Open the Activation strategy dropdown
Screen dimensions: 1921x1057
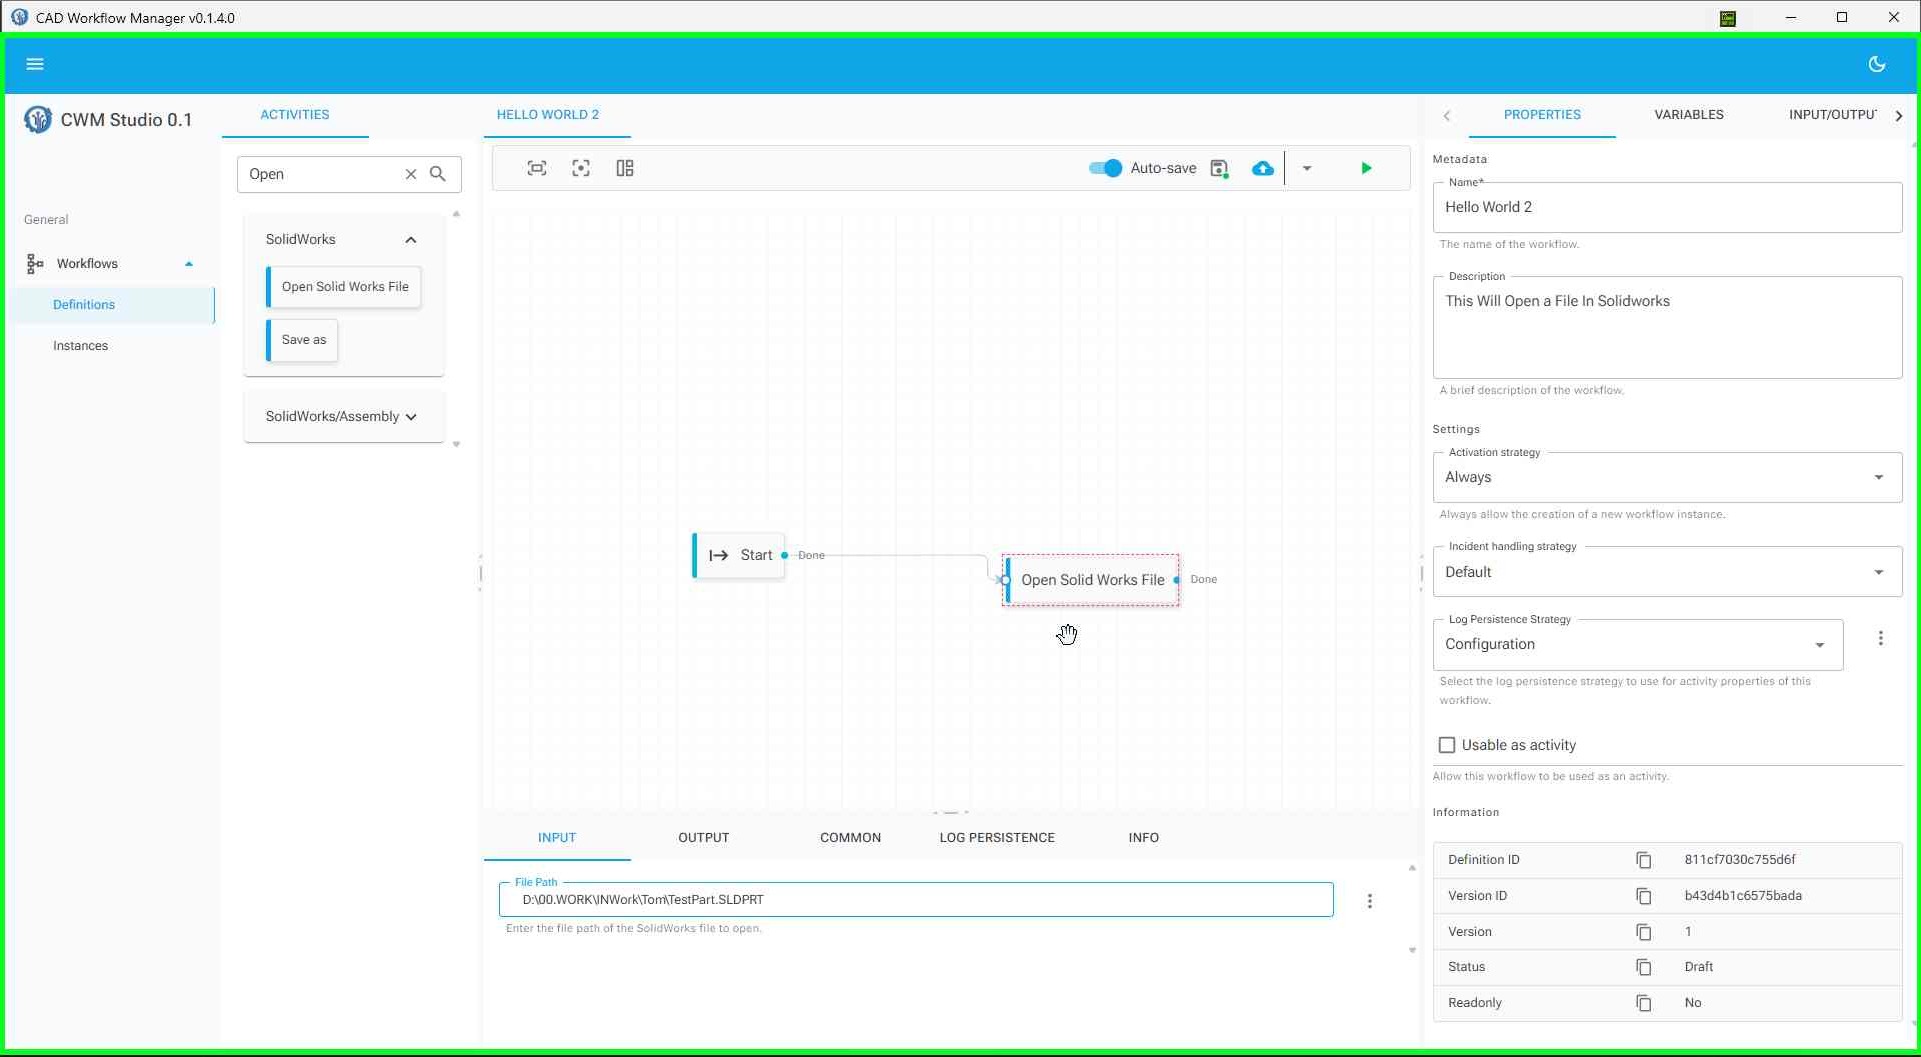[x=1667, y=478]
